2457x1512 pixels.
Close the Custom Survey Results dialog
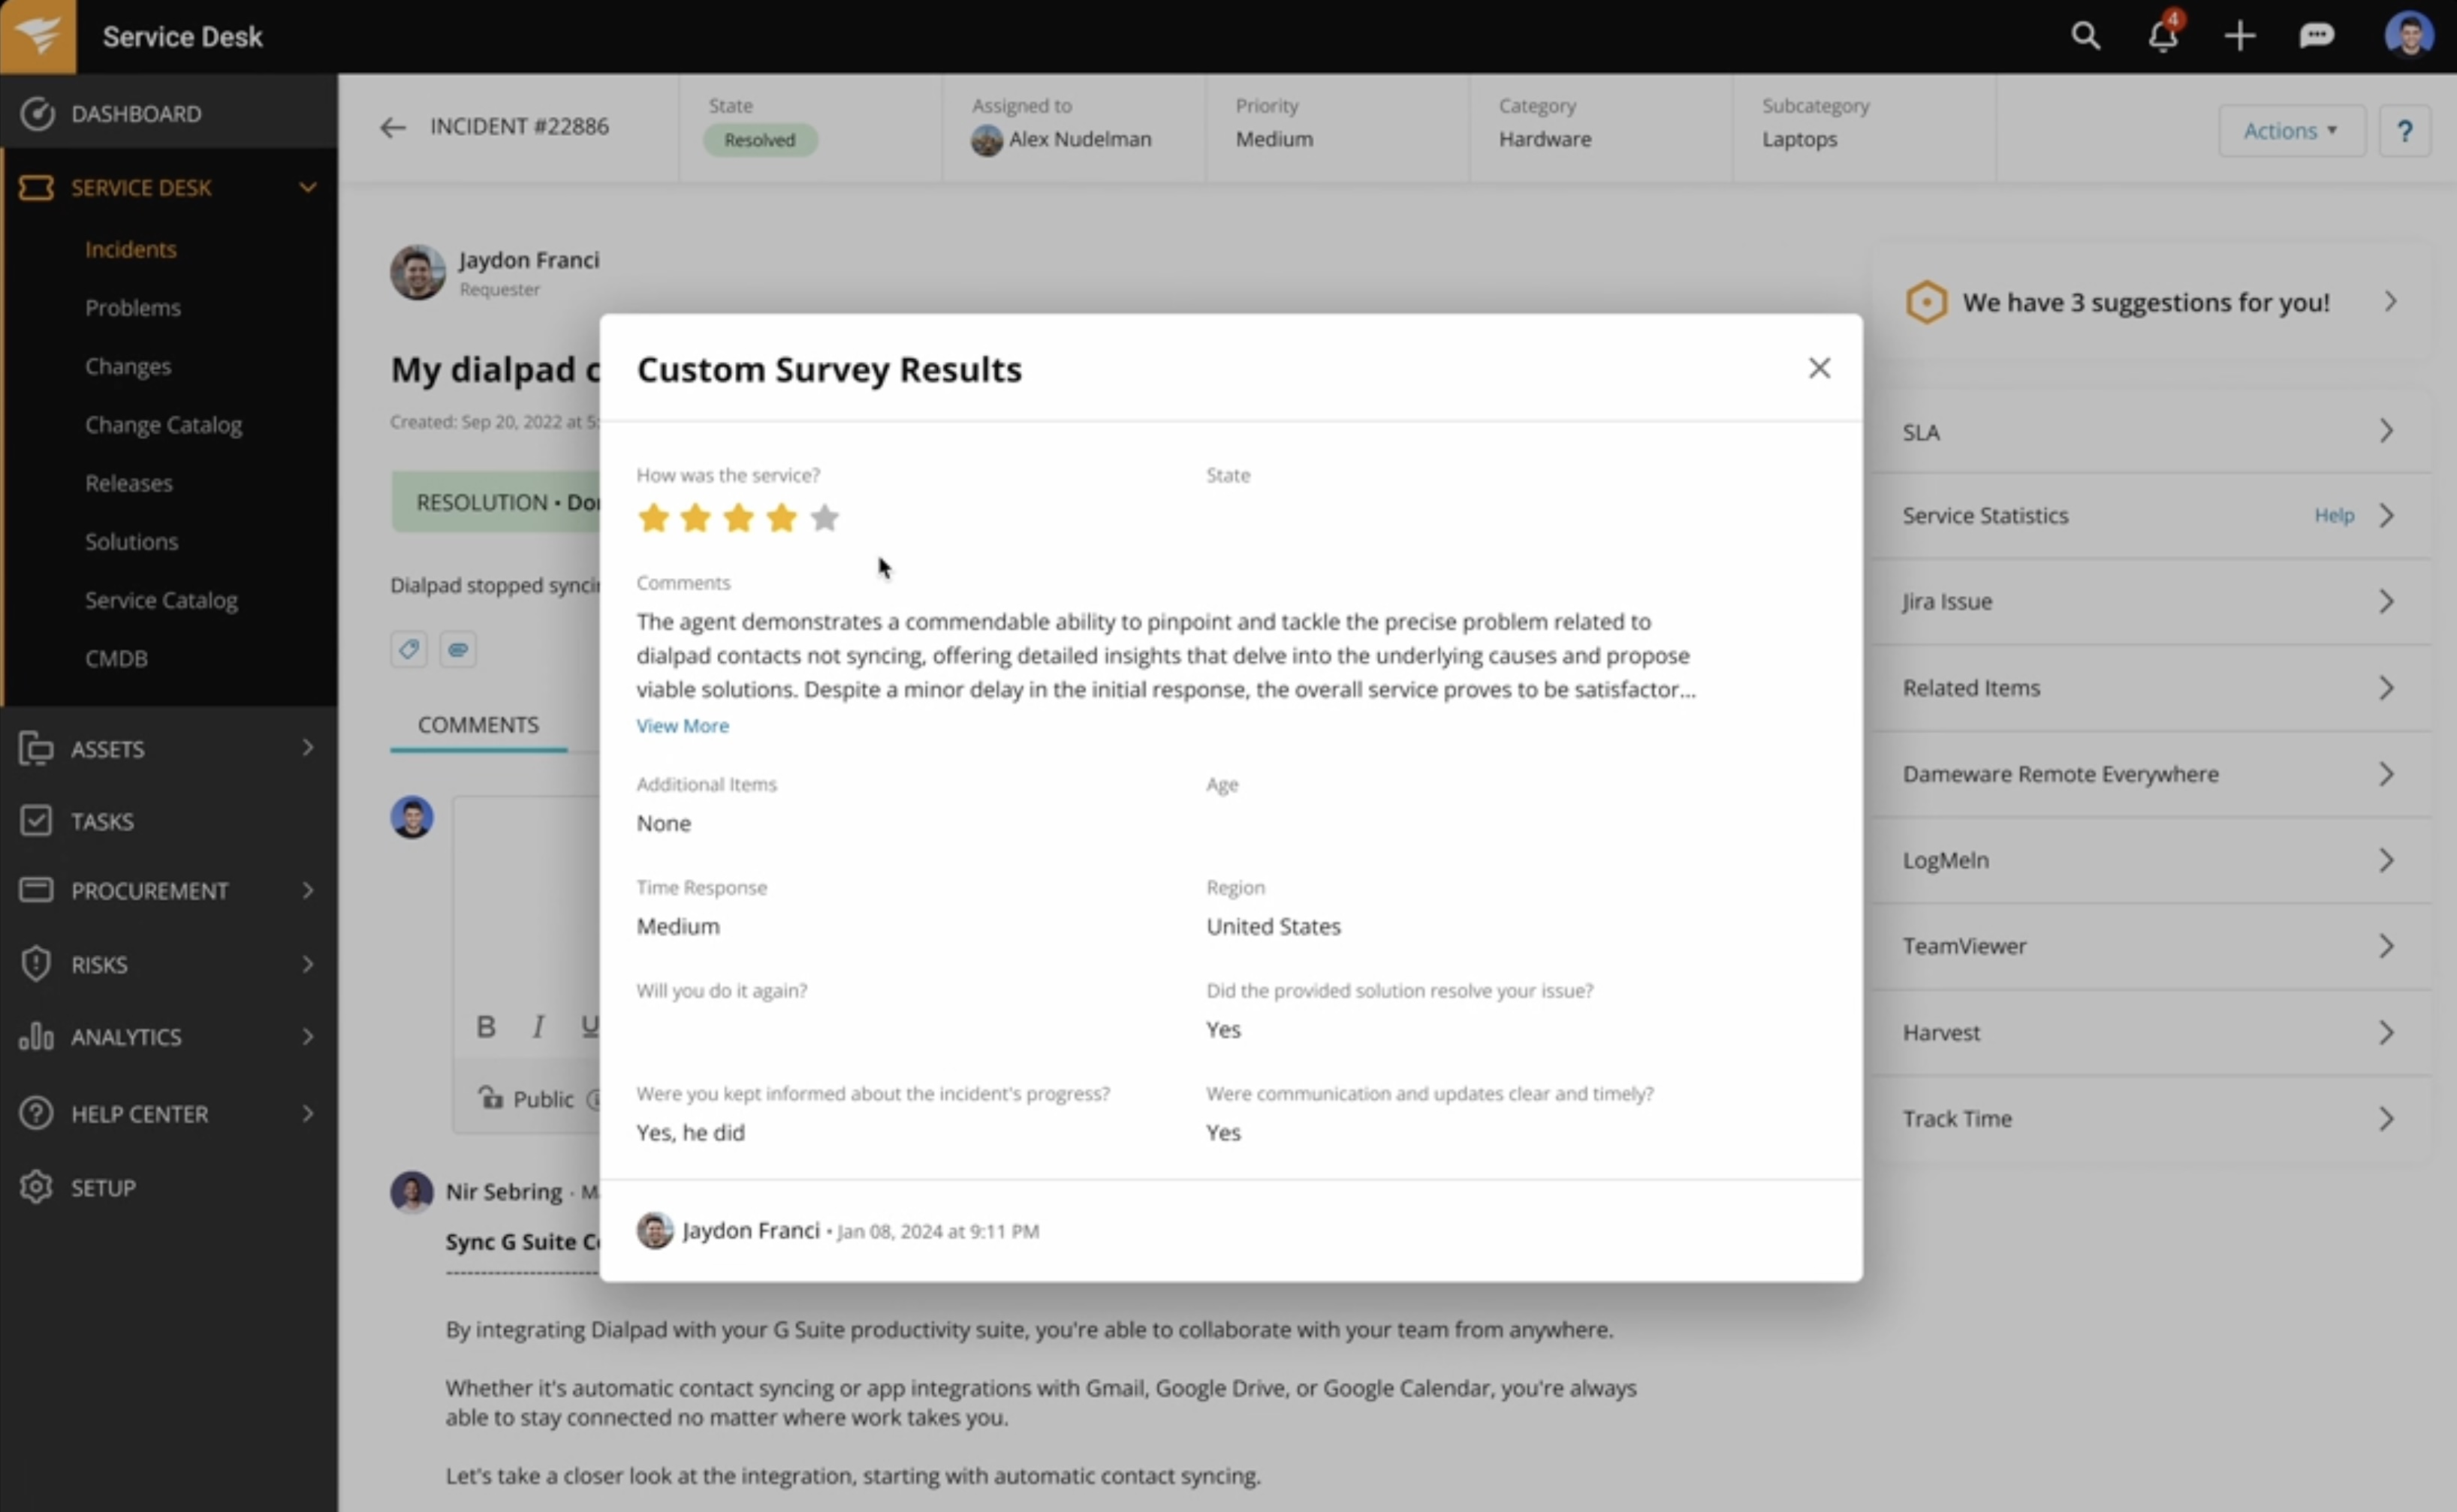click(x=1819, y=368)
